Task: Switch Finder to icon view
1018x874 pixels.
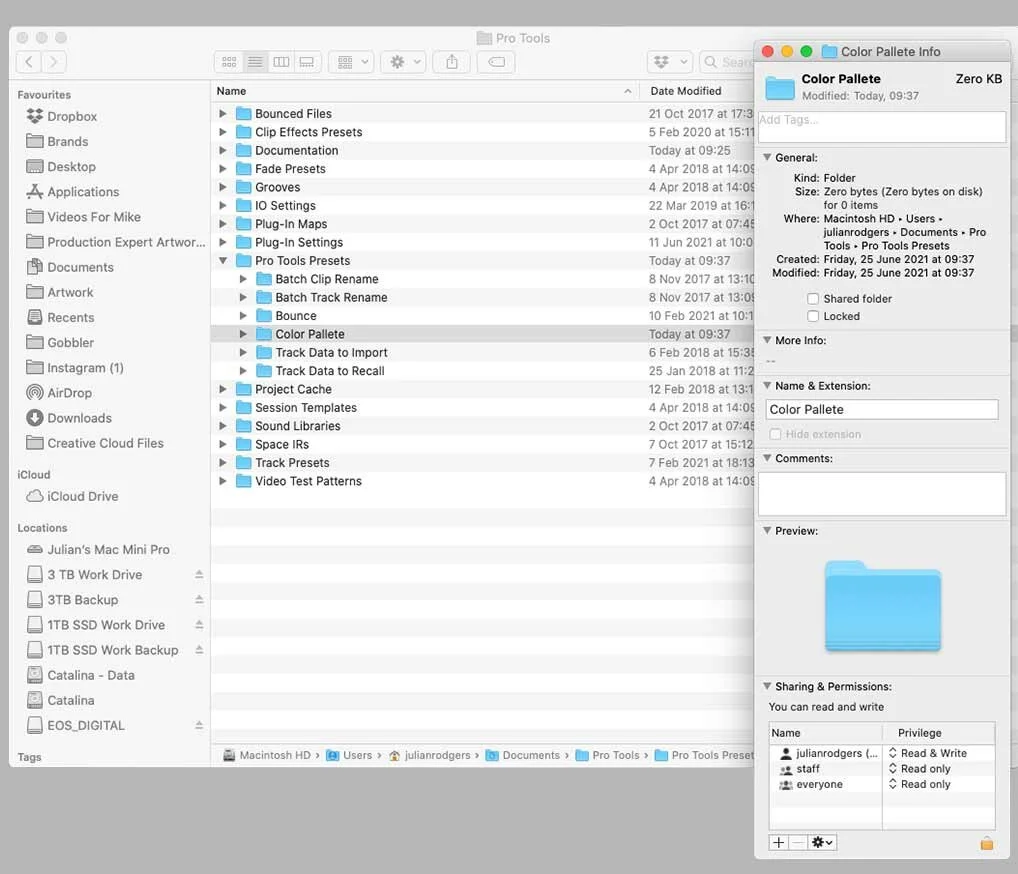Action: click(x=229, y=62)
